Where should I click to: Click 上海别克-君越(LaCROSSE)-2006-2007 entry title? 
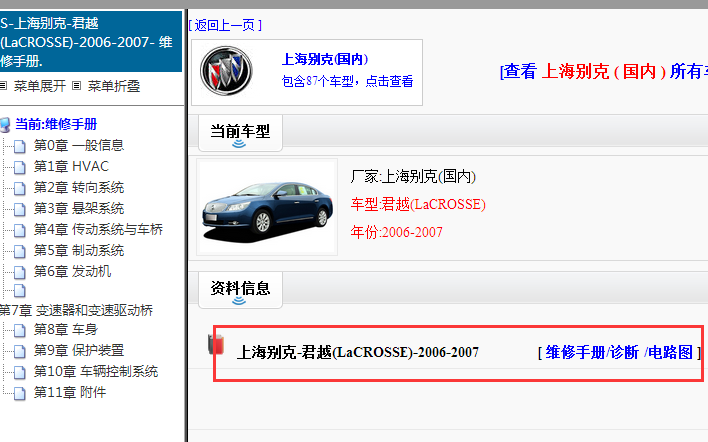(358, 352)
